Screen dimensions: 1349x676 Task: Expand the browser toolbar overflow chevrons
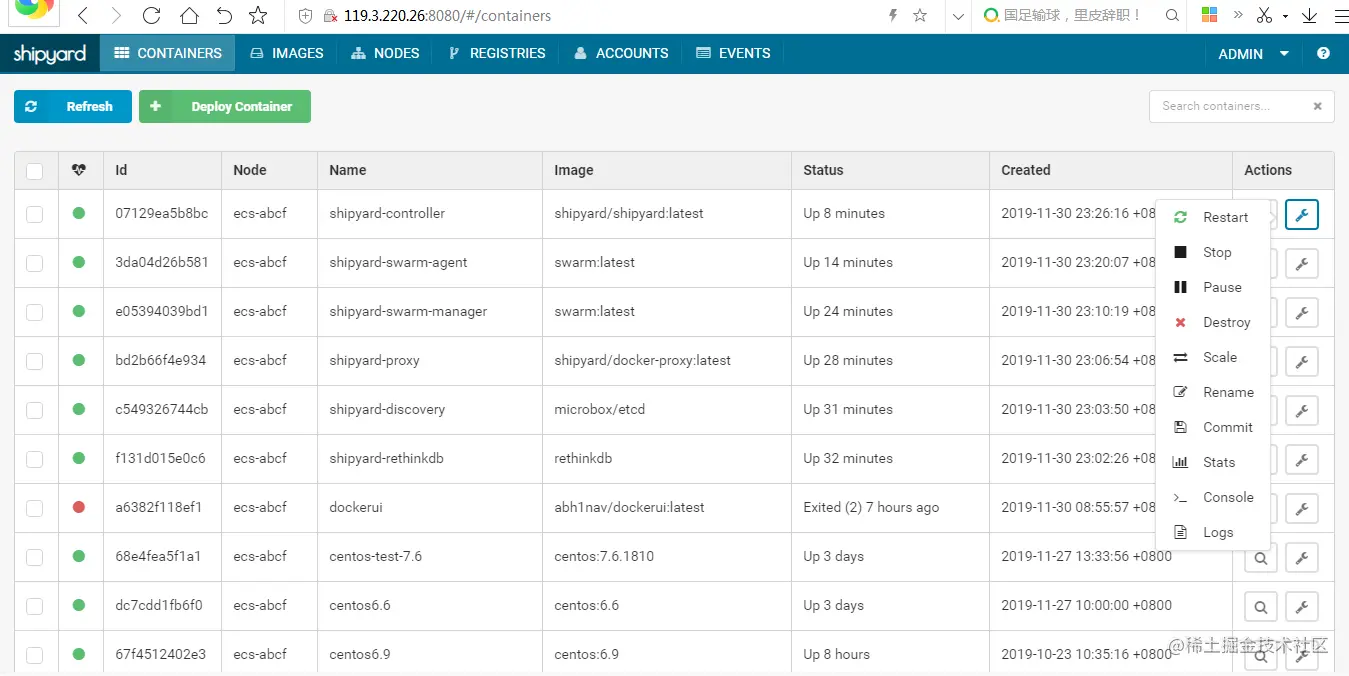point(1238,15)
